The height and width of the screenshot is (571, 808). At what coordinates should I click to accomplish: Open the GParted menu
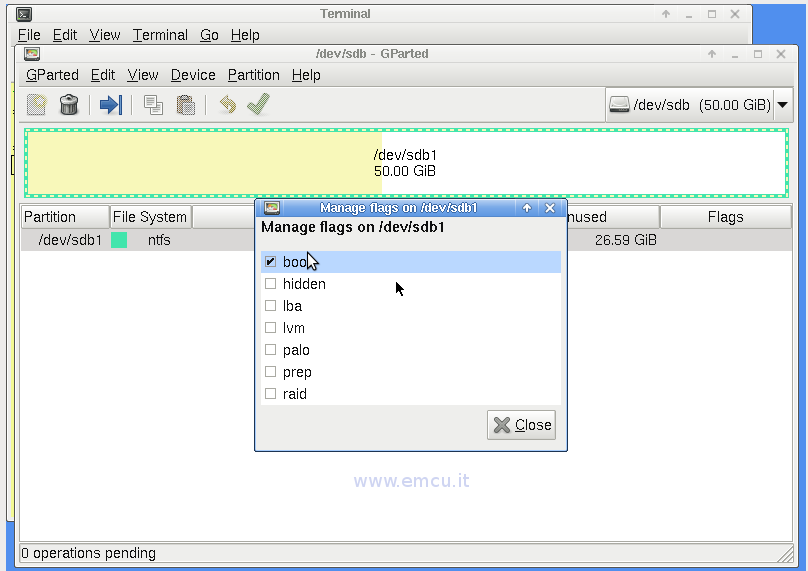coord(52,75)
